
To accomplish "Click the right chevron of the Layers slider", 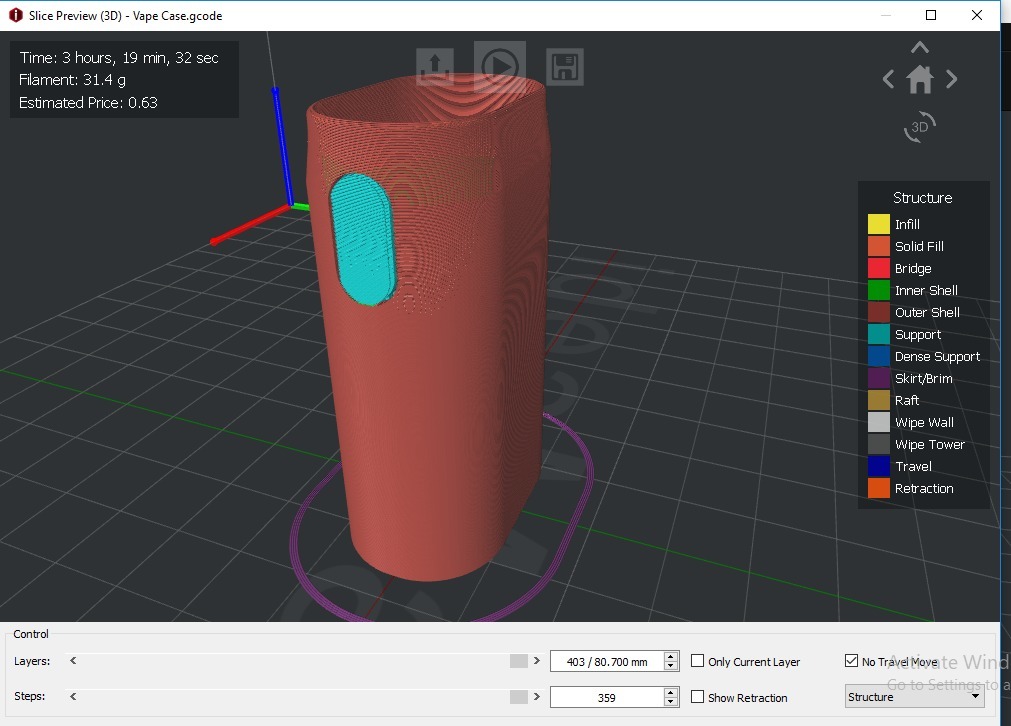I will tap(536, 661).
